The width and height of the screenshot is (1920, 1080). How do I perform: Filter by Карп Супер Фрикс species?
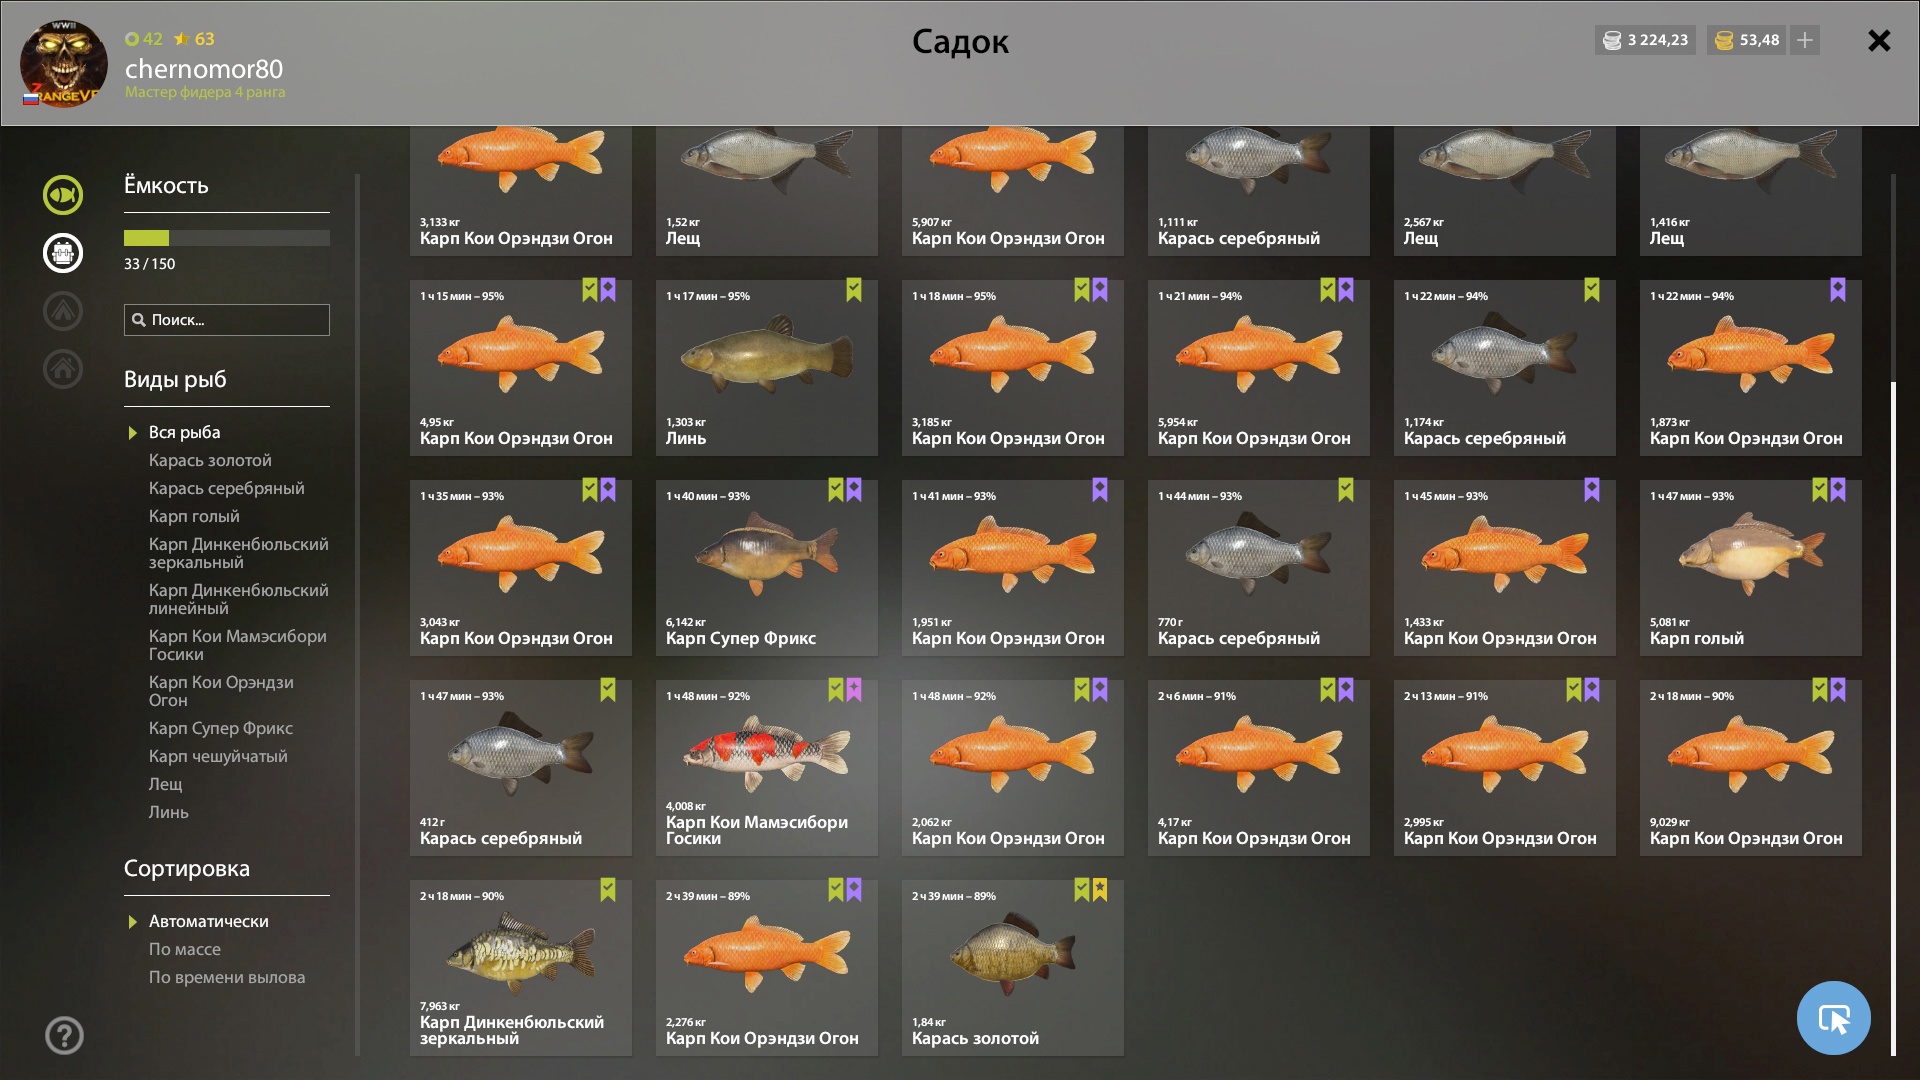click(221, 728)
